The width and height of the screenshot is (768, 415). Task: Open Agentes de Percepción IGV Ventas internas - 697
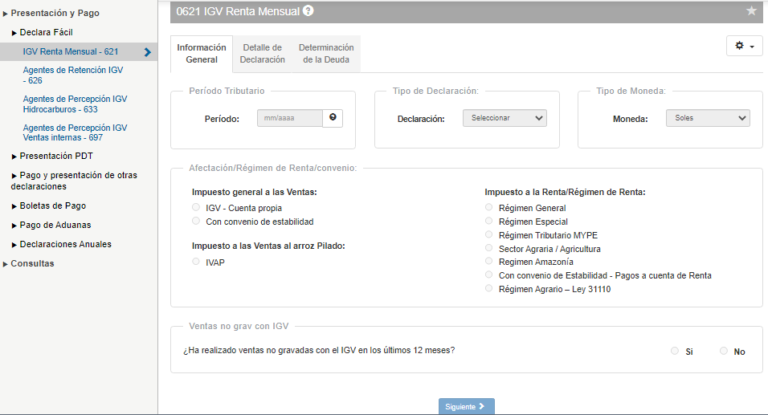pyautogui.click(x=74, y=133)
